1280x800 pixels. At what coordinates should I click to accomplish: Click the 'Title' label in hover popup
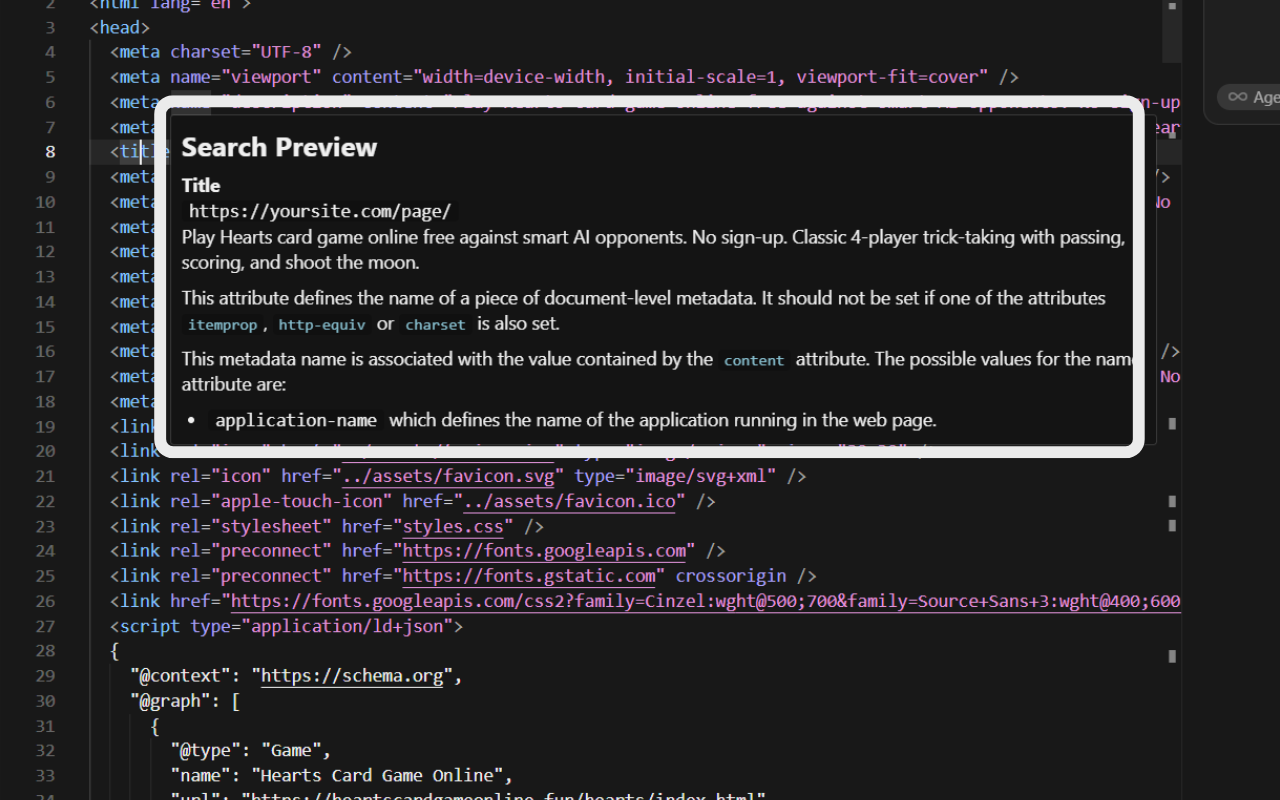(x=201, y=185)
